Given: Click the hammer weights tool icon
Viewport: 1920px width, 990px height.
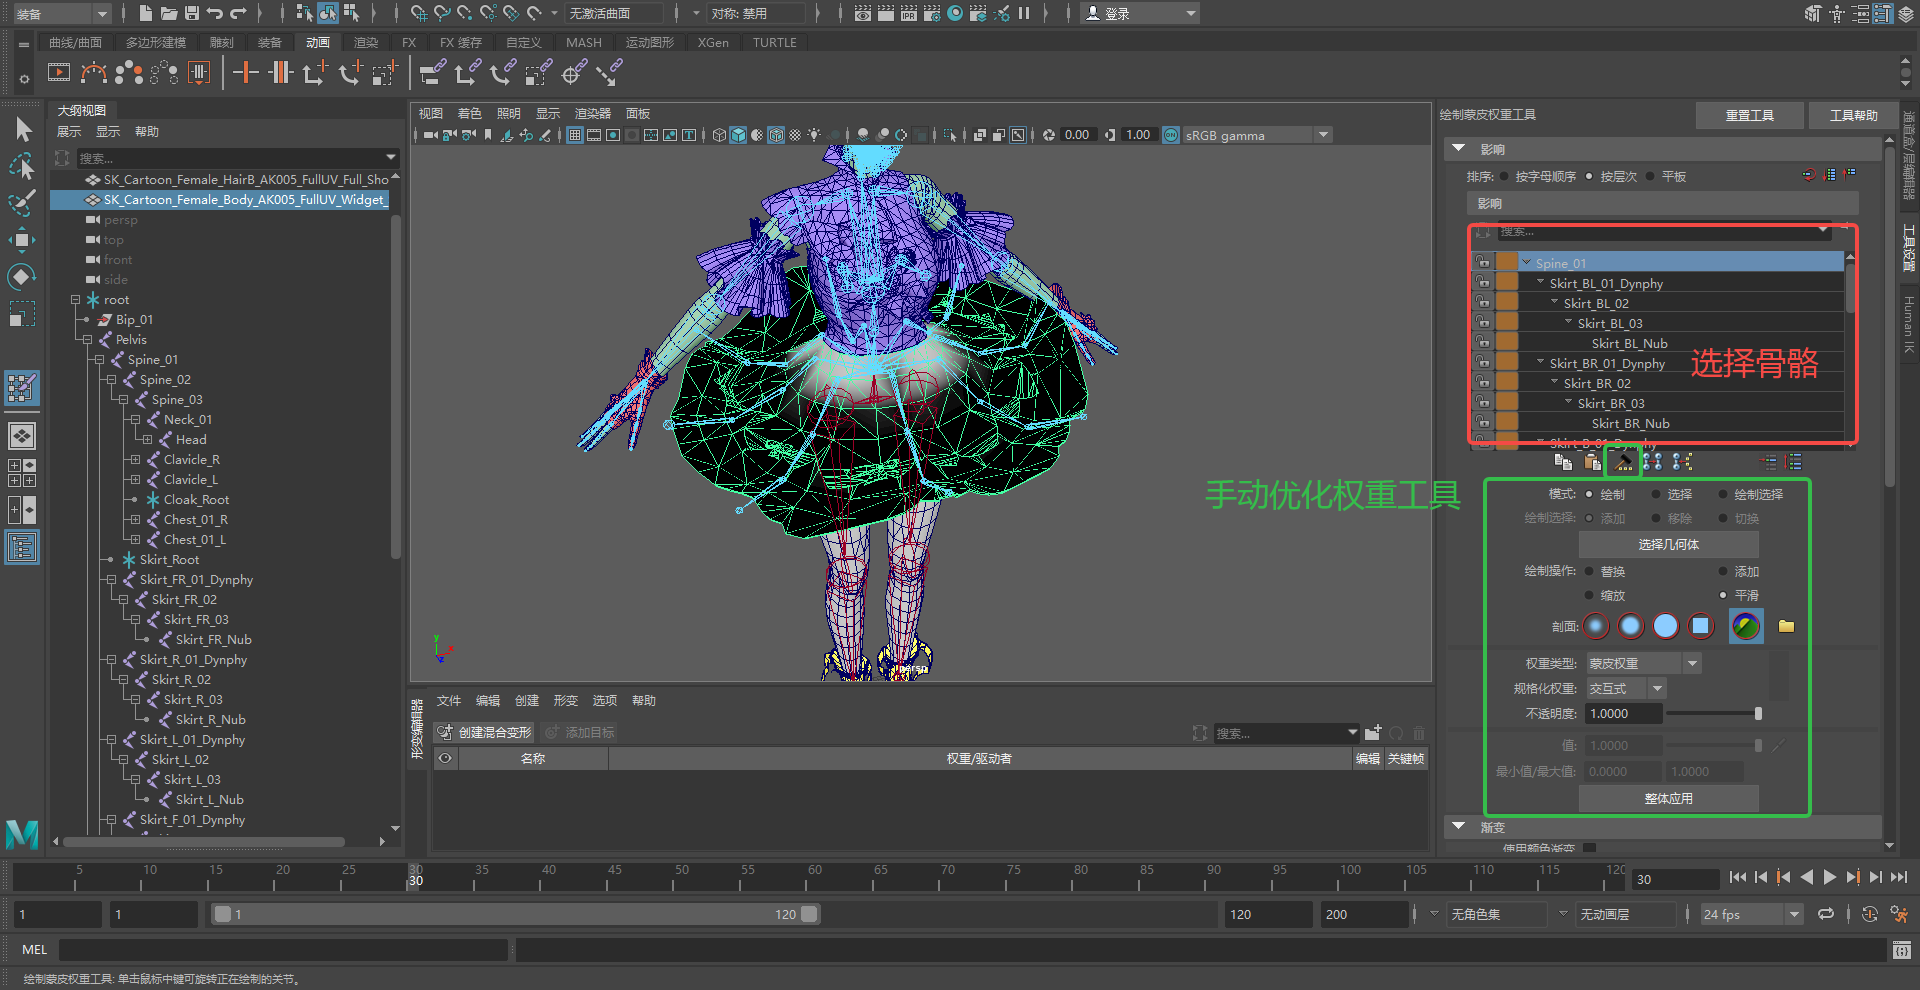Looking at the screenshot, I should tap(1623, 461).
